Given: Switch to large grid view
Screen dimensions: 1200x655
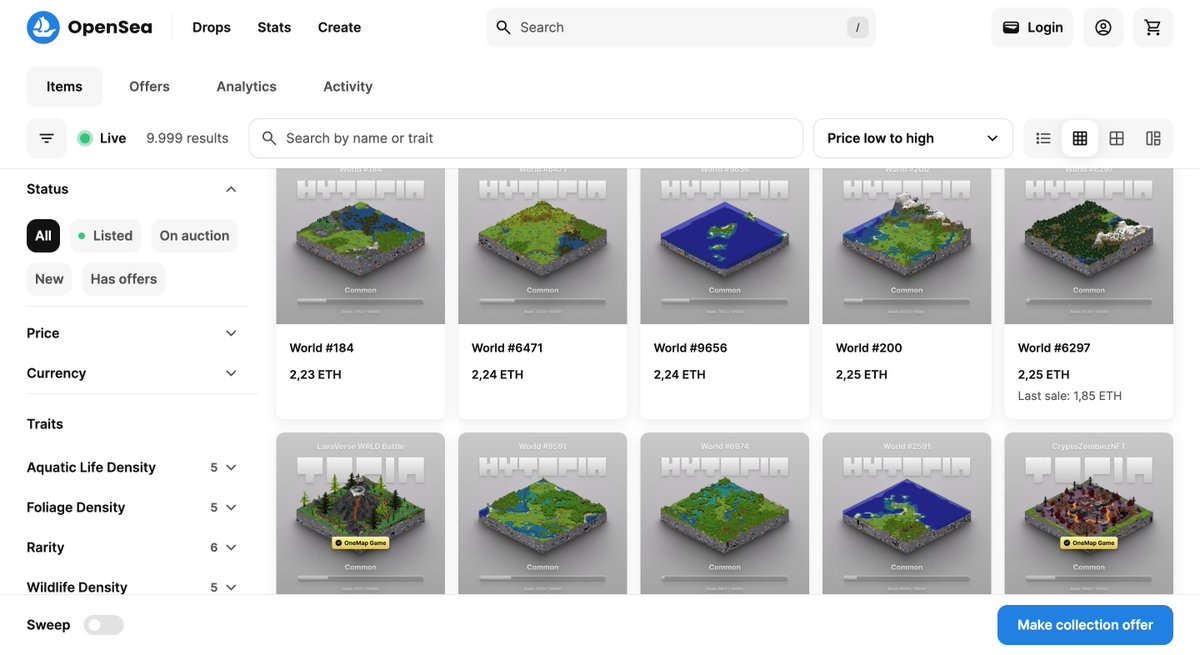Looking at the screenshot, I should tap(1117, 138).
